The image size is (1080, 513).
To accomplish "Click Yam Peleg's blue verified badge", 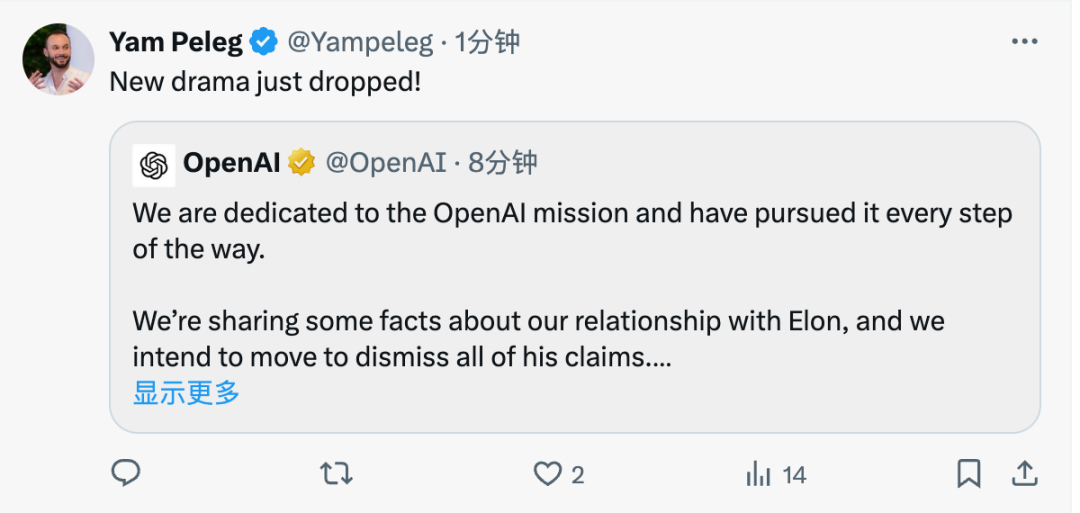I will [x=263, y=42].
